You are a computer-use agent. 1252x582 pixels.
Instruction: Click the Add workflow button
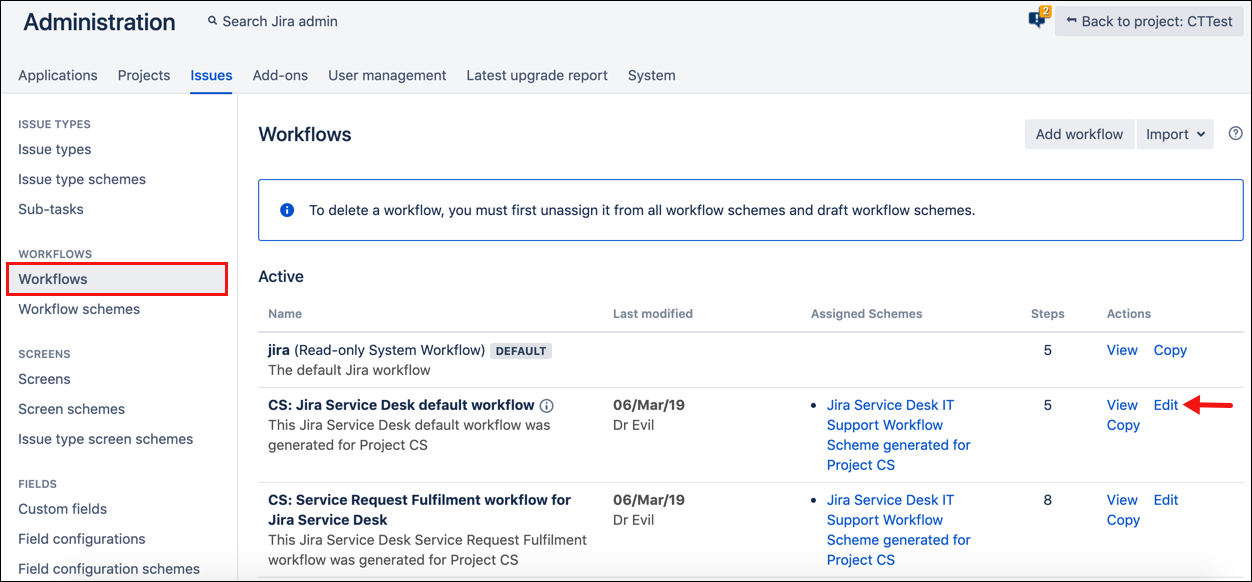1080,134
